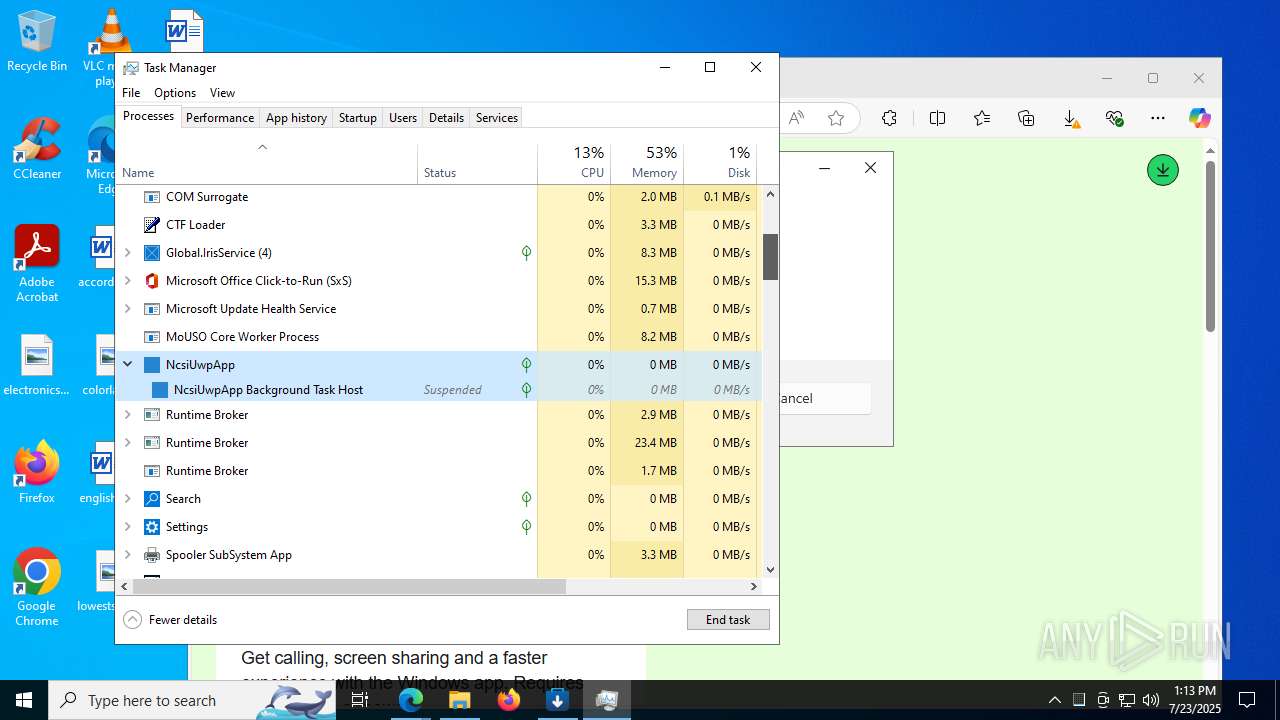Click the eco leaf icon for Global.IrisService

click(x=526, y=253)
